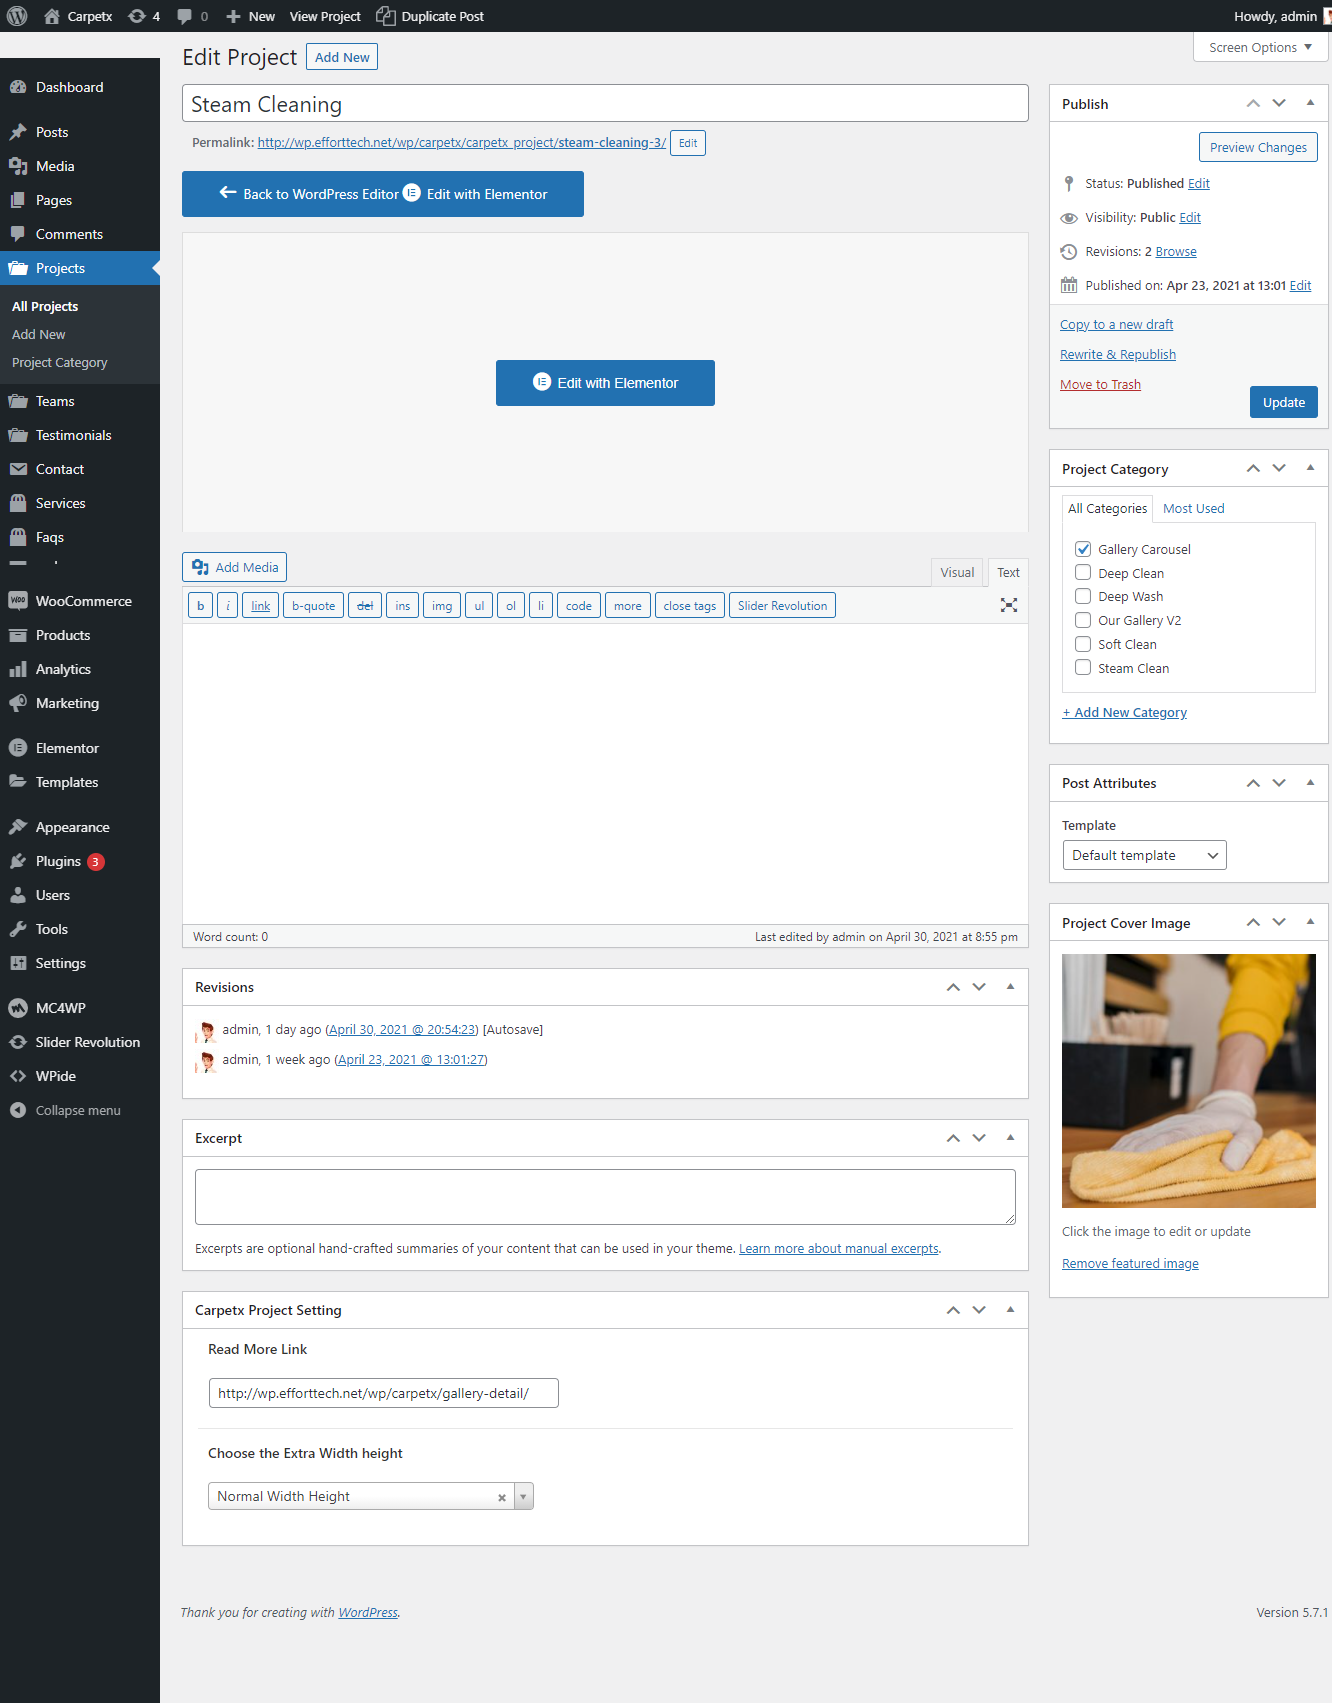Expand the Normal Width Height dropdown
The width and height of the screenshot is (1332, 1703).
(x=523, y=1497)
